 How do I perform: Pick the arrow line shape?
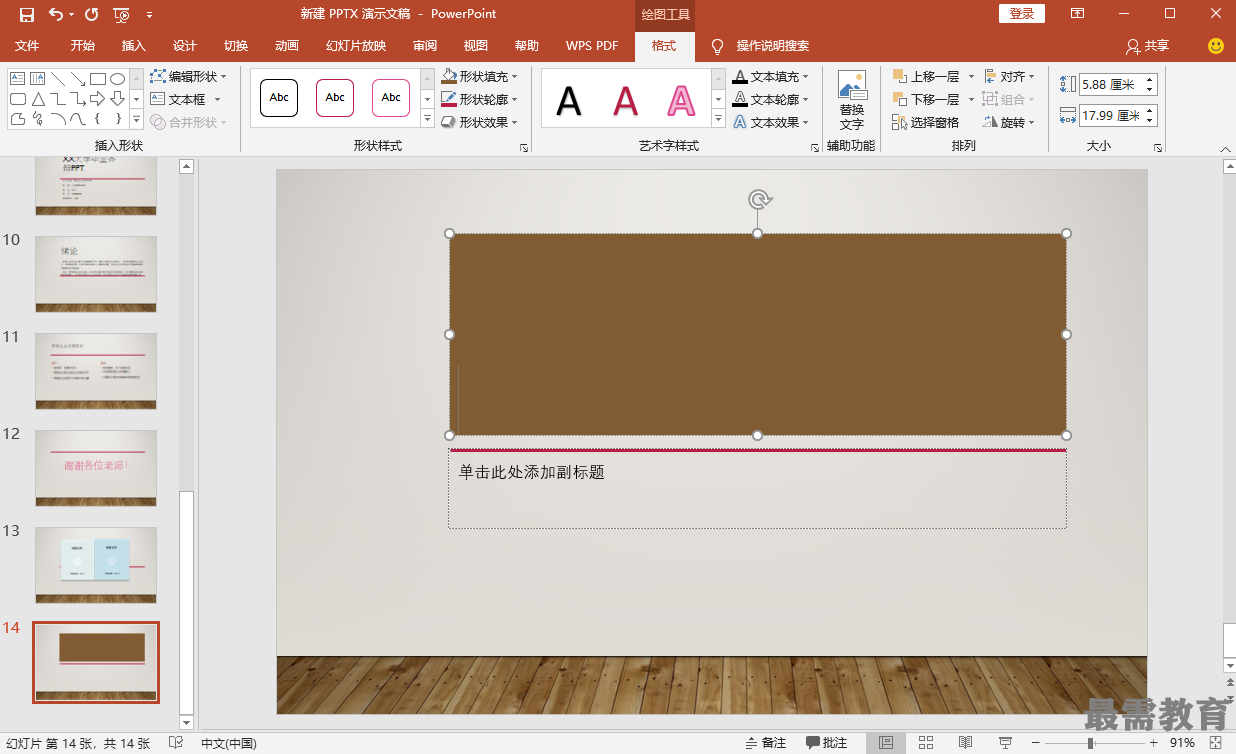(x=78, y=78)
